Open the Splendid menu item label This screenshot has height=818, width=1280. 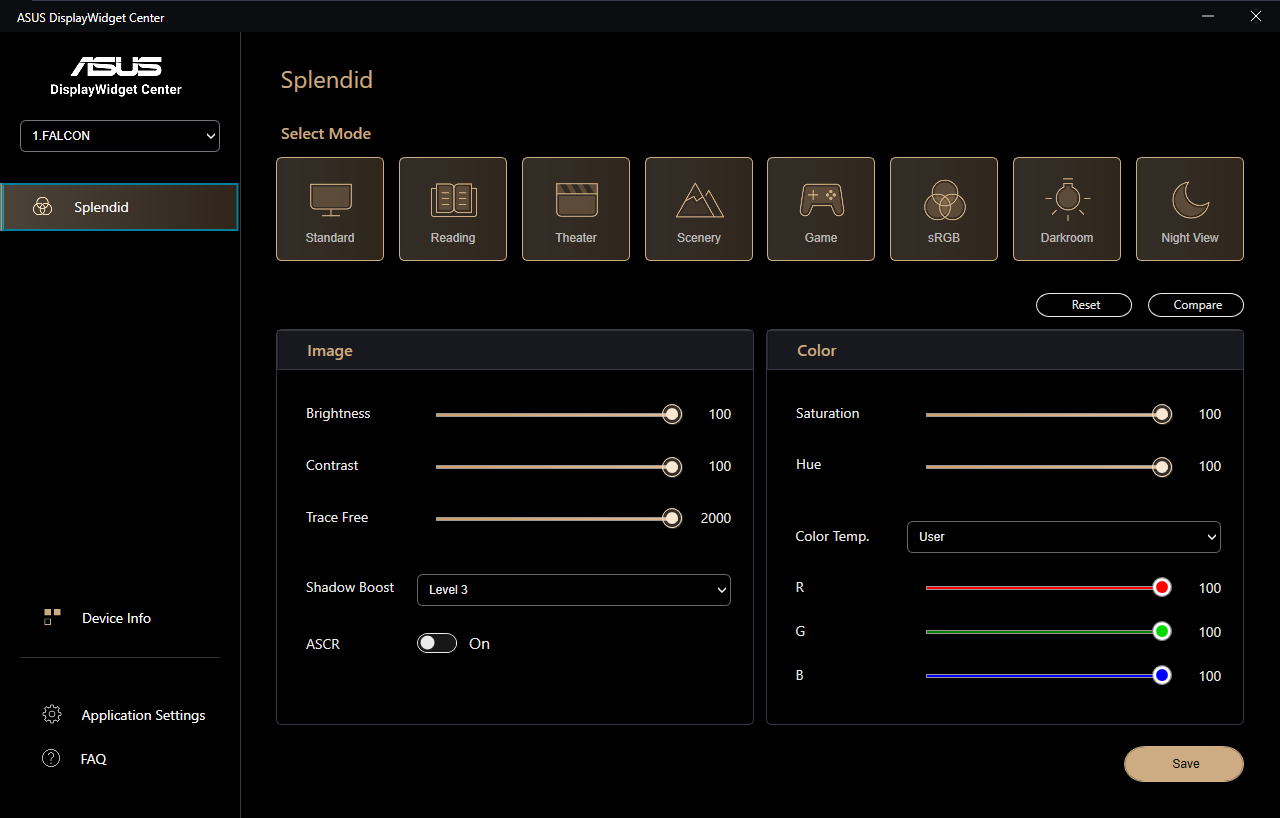point(101,207)
